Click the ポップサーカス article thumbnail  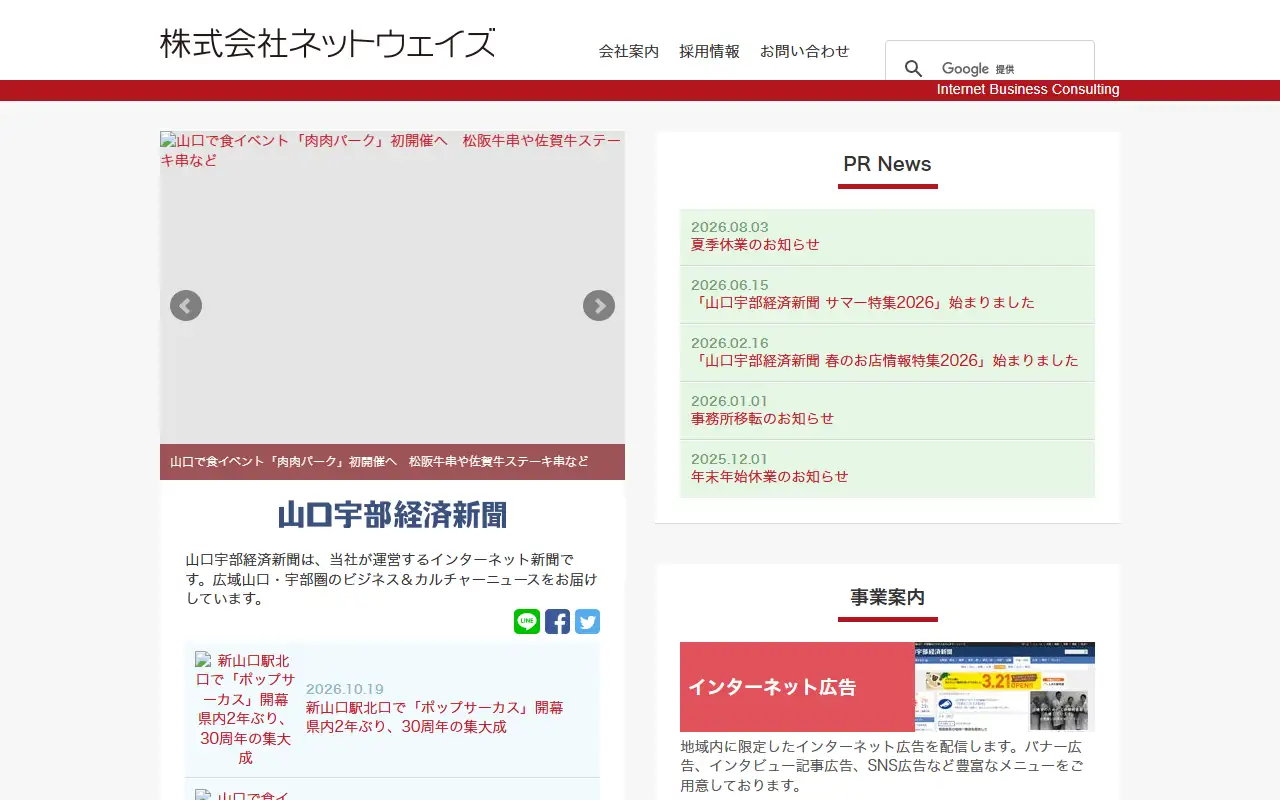pos(245,709)
